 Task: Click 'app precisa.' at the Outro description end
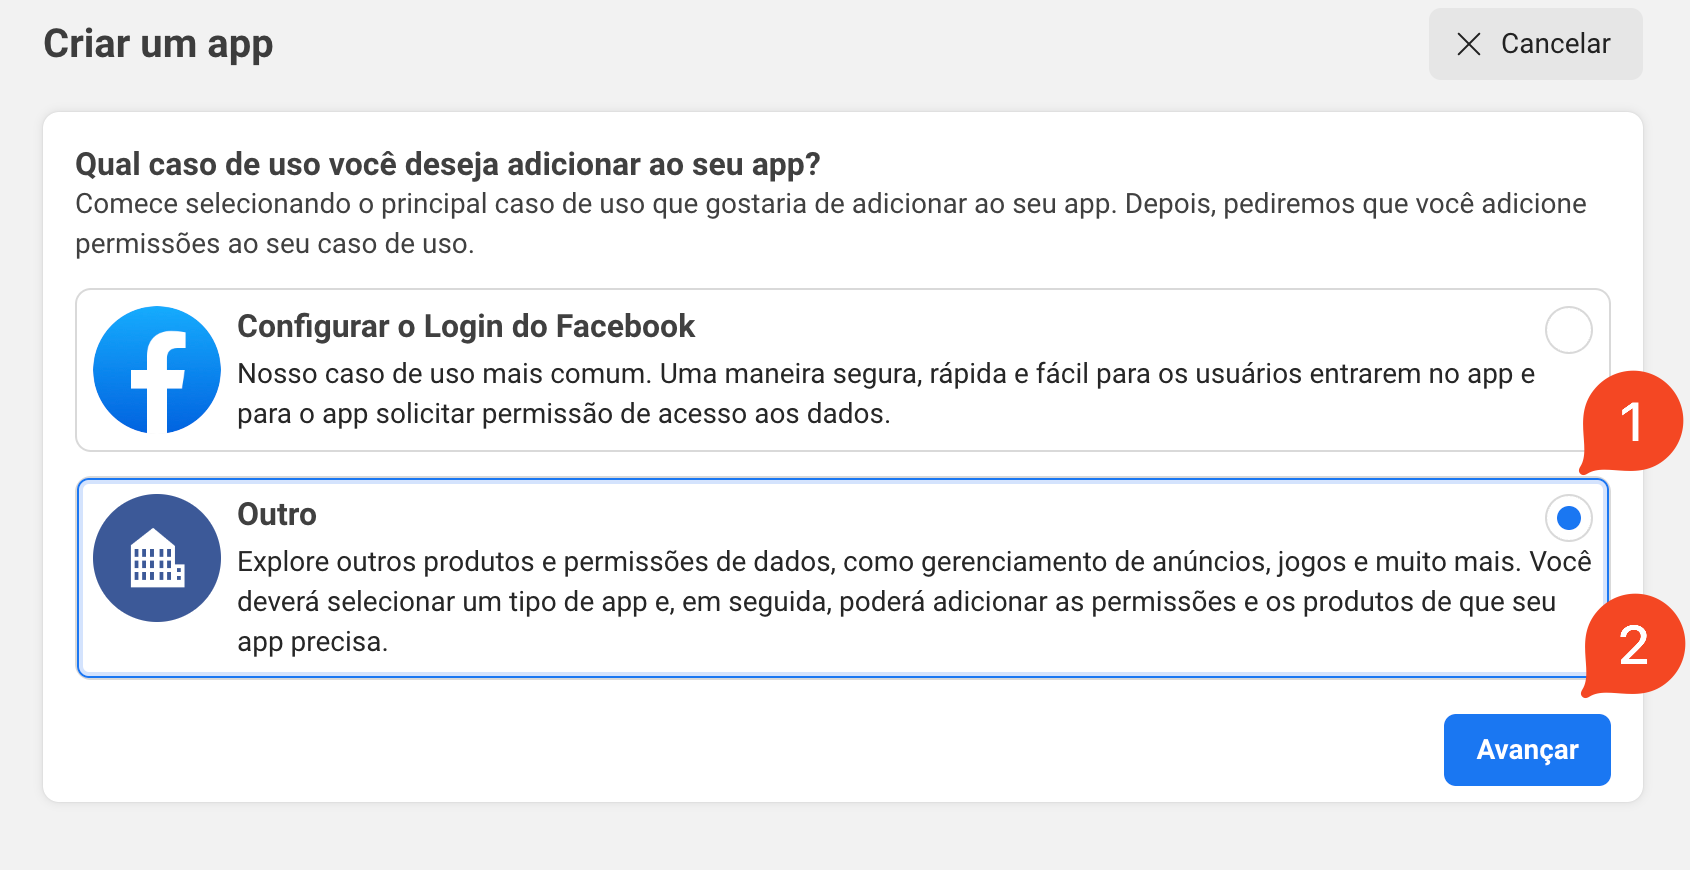[312, 642]
